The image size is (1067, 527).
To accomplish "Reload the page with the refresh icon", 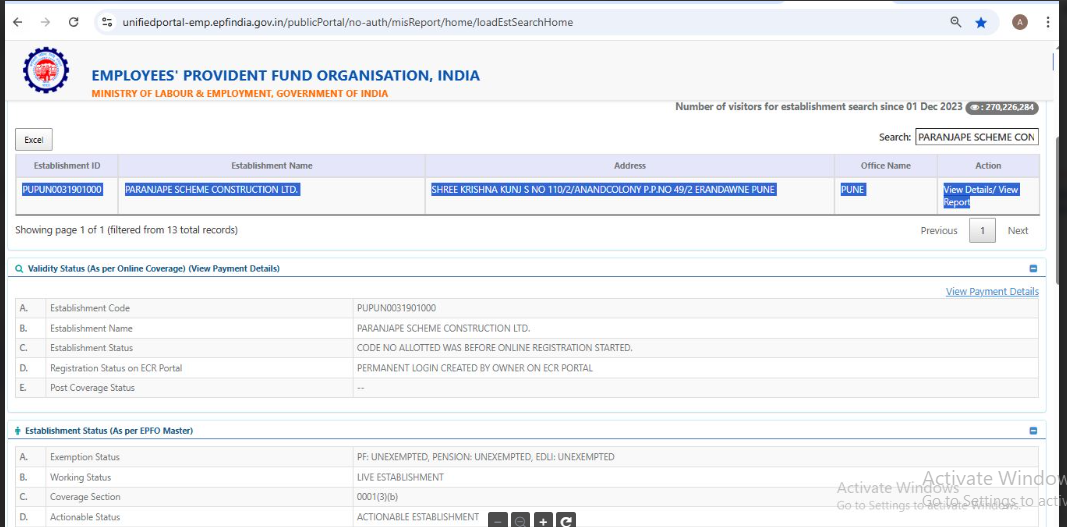I will [x=73, y=22].
